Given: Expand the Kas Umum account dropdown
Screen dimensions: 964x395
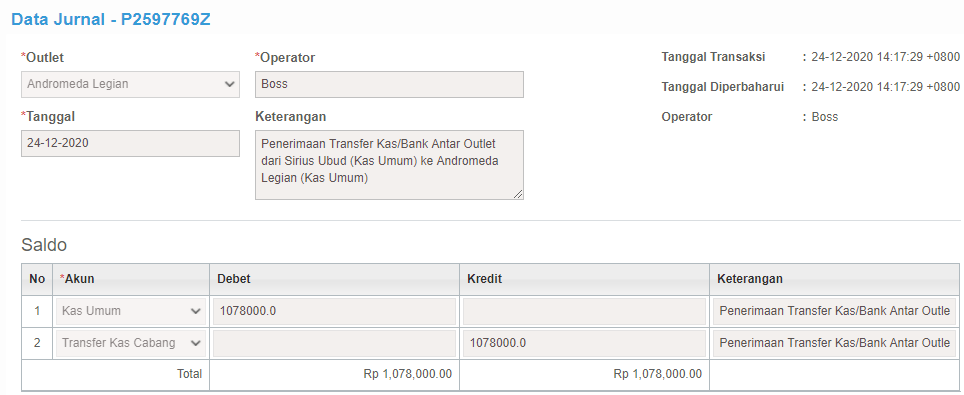Looking at the screenshot, I should [131, 311].
